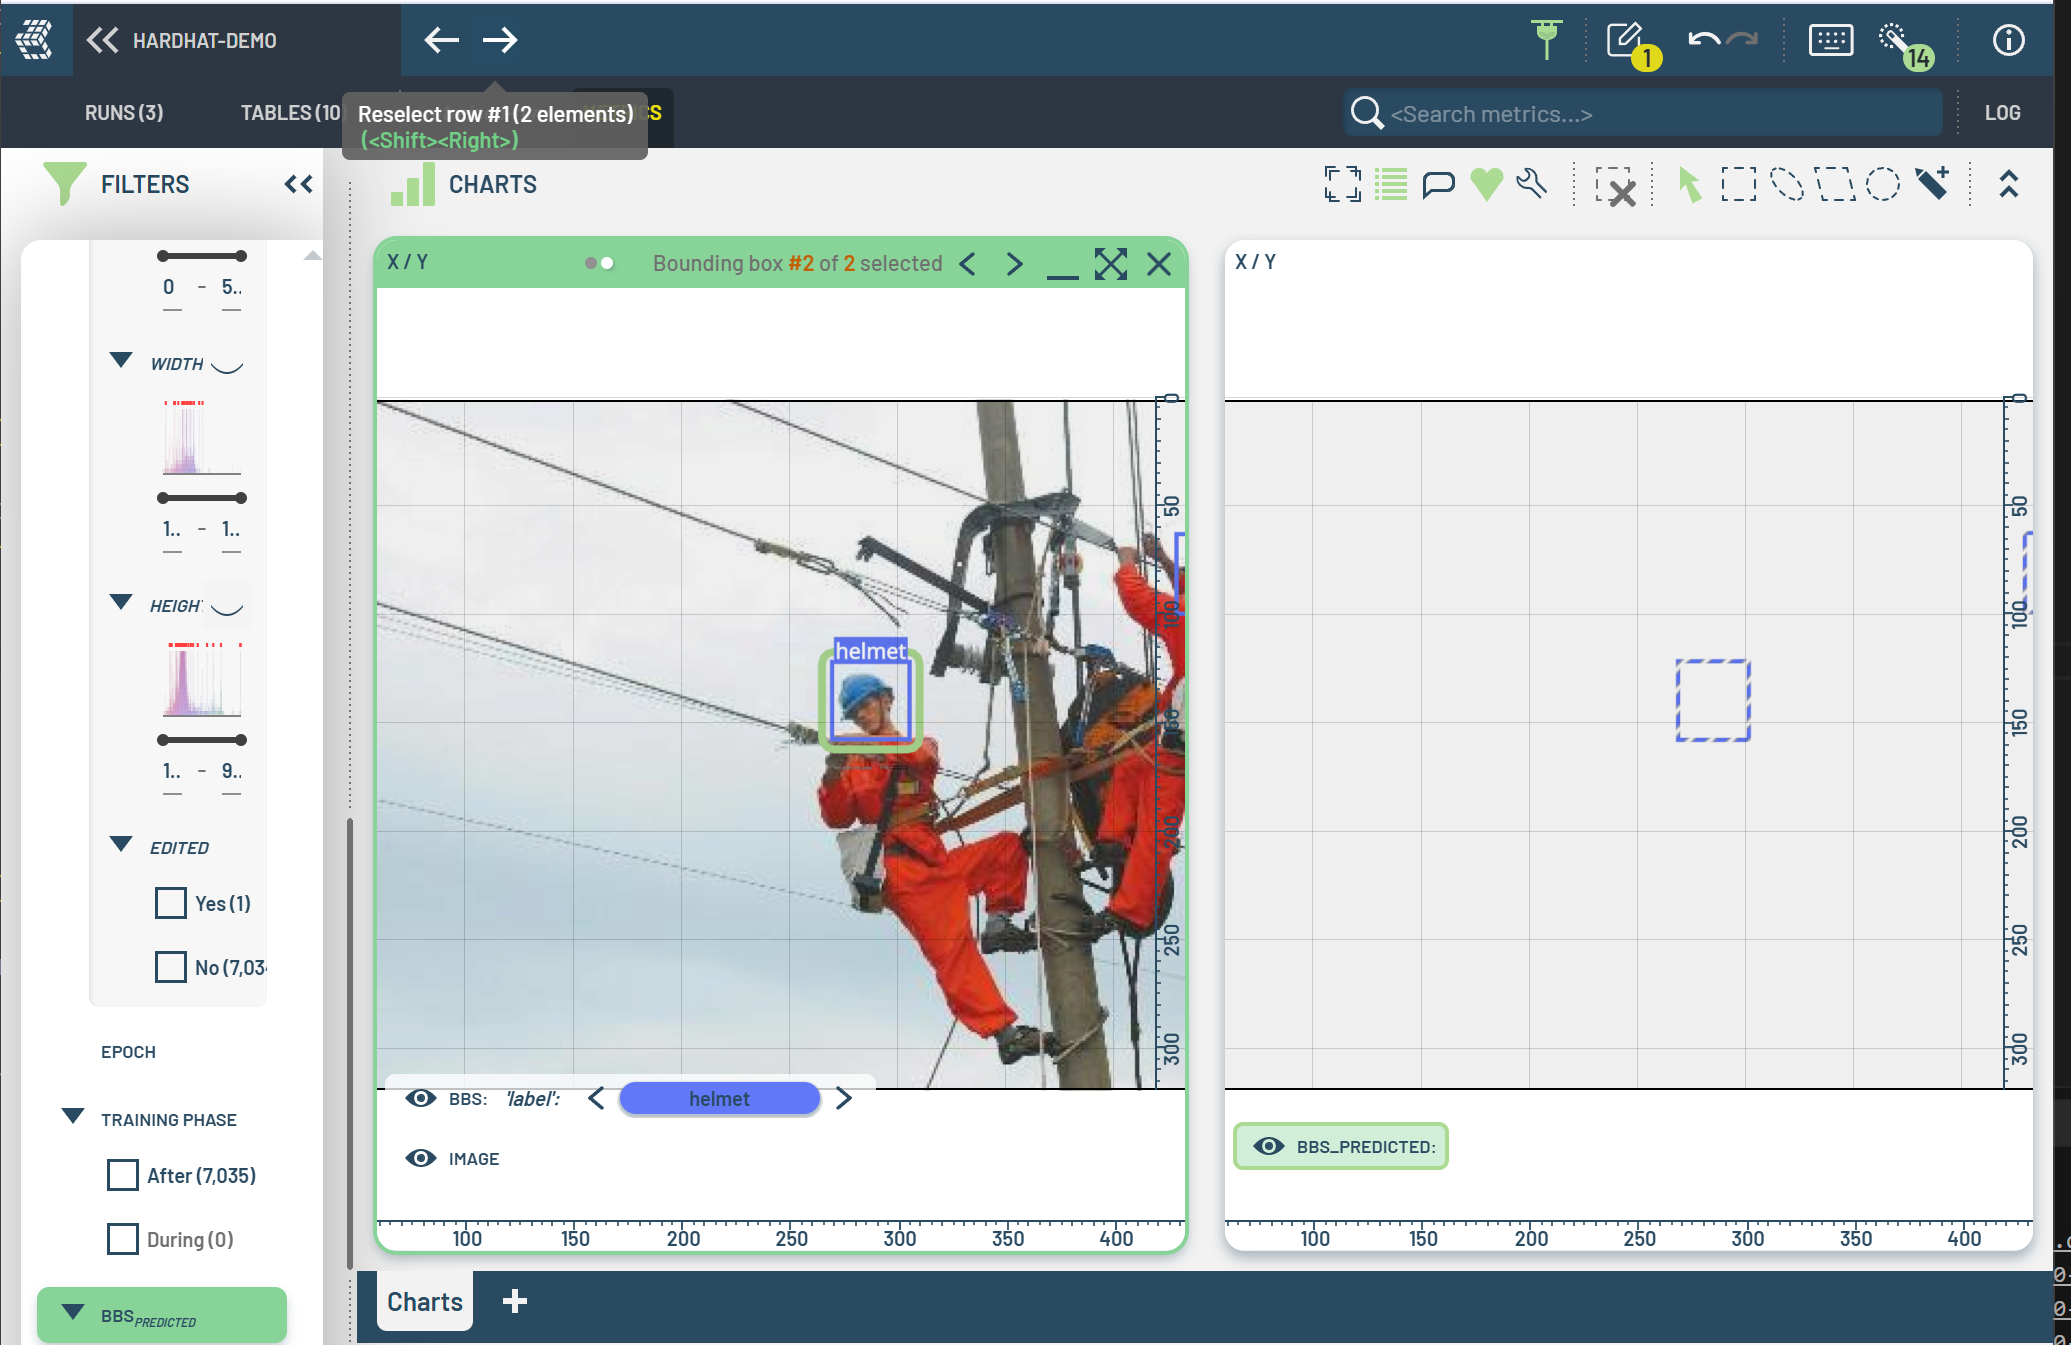Go to next bounding box label value
This screenshot has height=1345, width=2071.
[844, 1099]
